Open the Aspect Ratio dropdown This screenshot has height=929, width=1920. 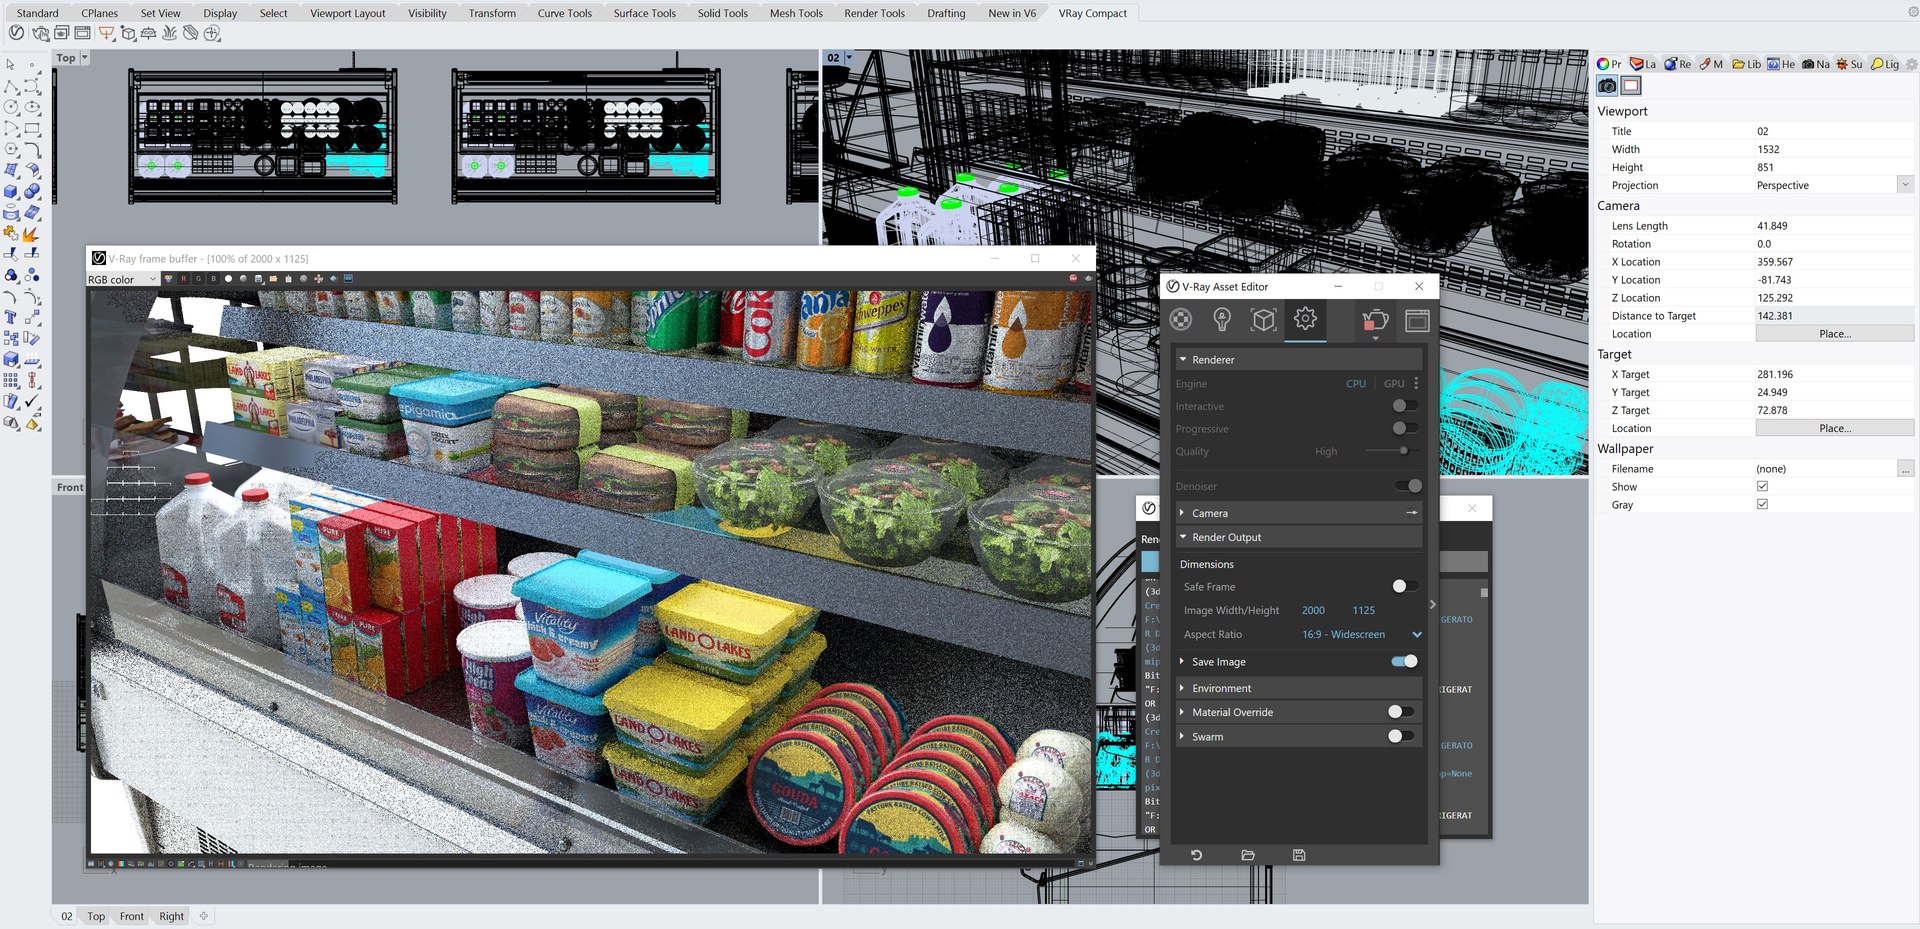click(x=1360, y=634)
